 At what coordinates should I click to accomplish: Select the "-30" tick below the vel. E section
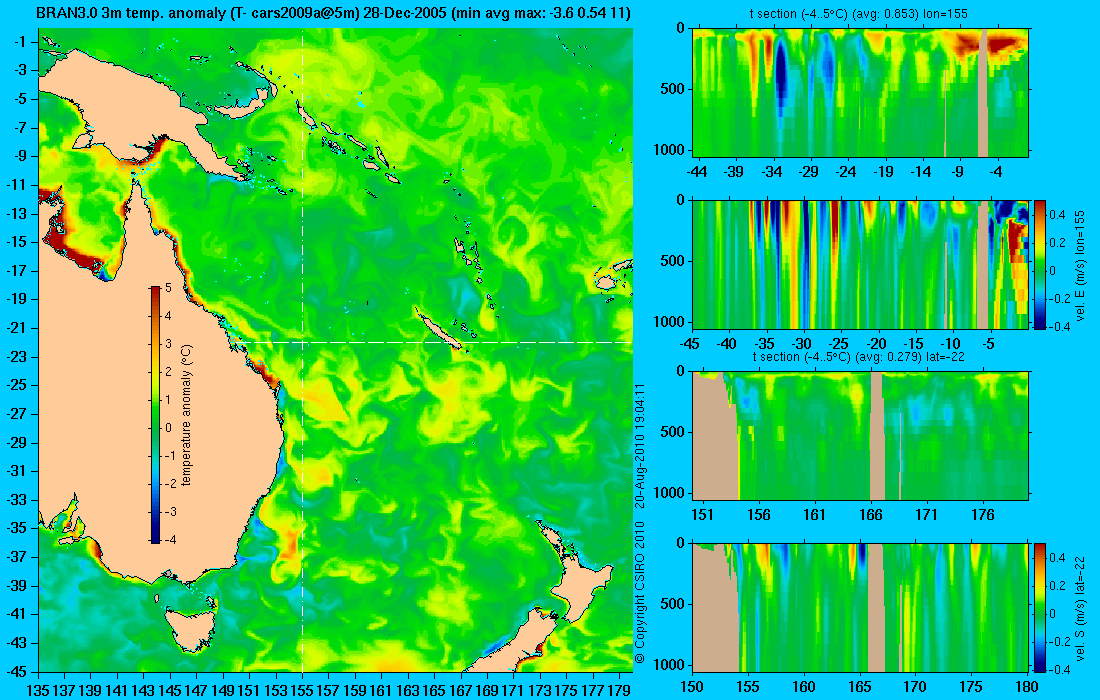[x=801, y=344]
